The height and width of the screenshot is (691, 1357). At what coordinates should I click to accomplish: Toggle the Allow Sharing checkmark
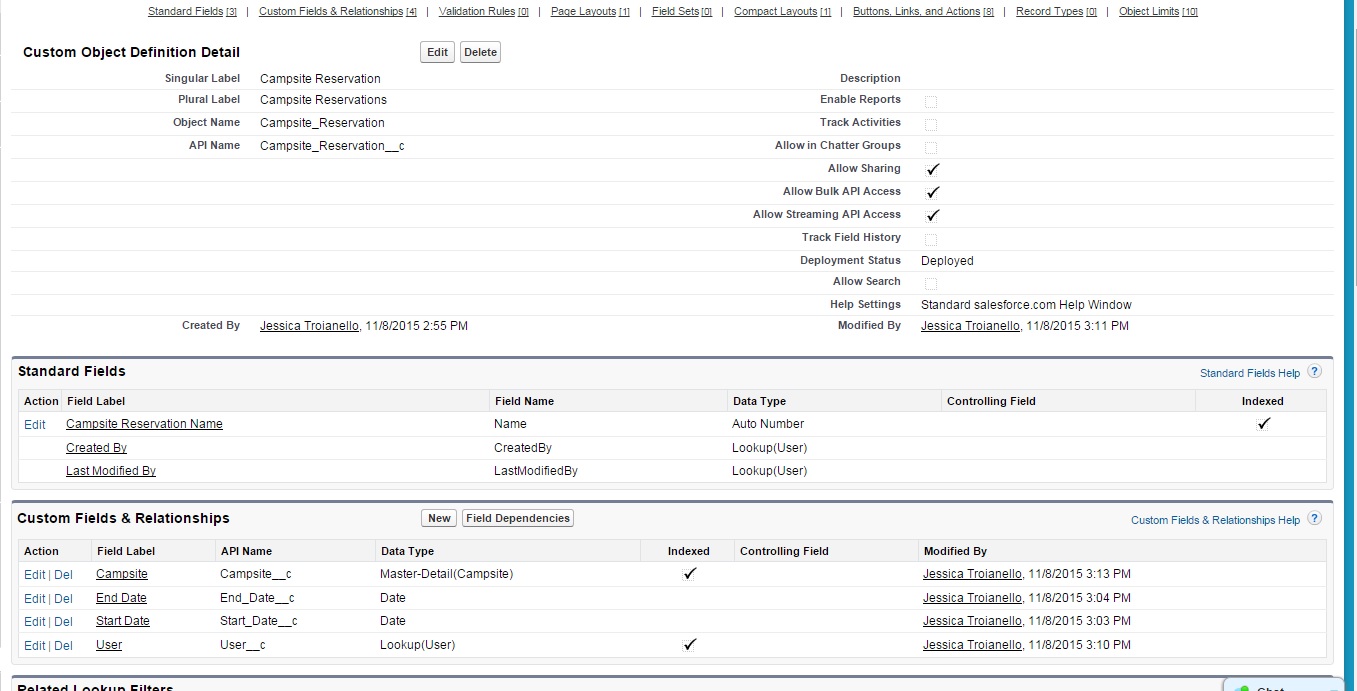933,169
